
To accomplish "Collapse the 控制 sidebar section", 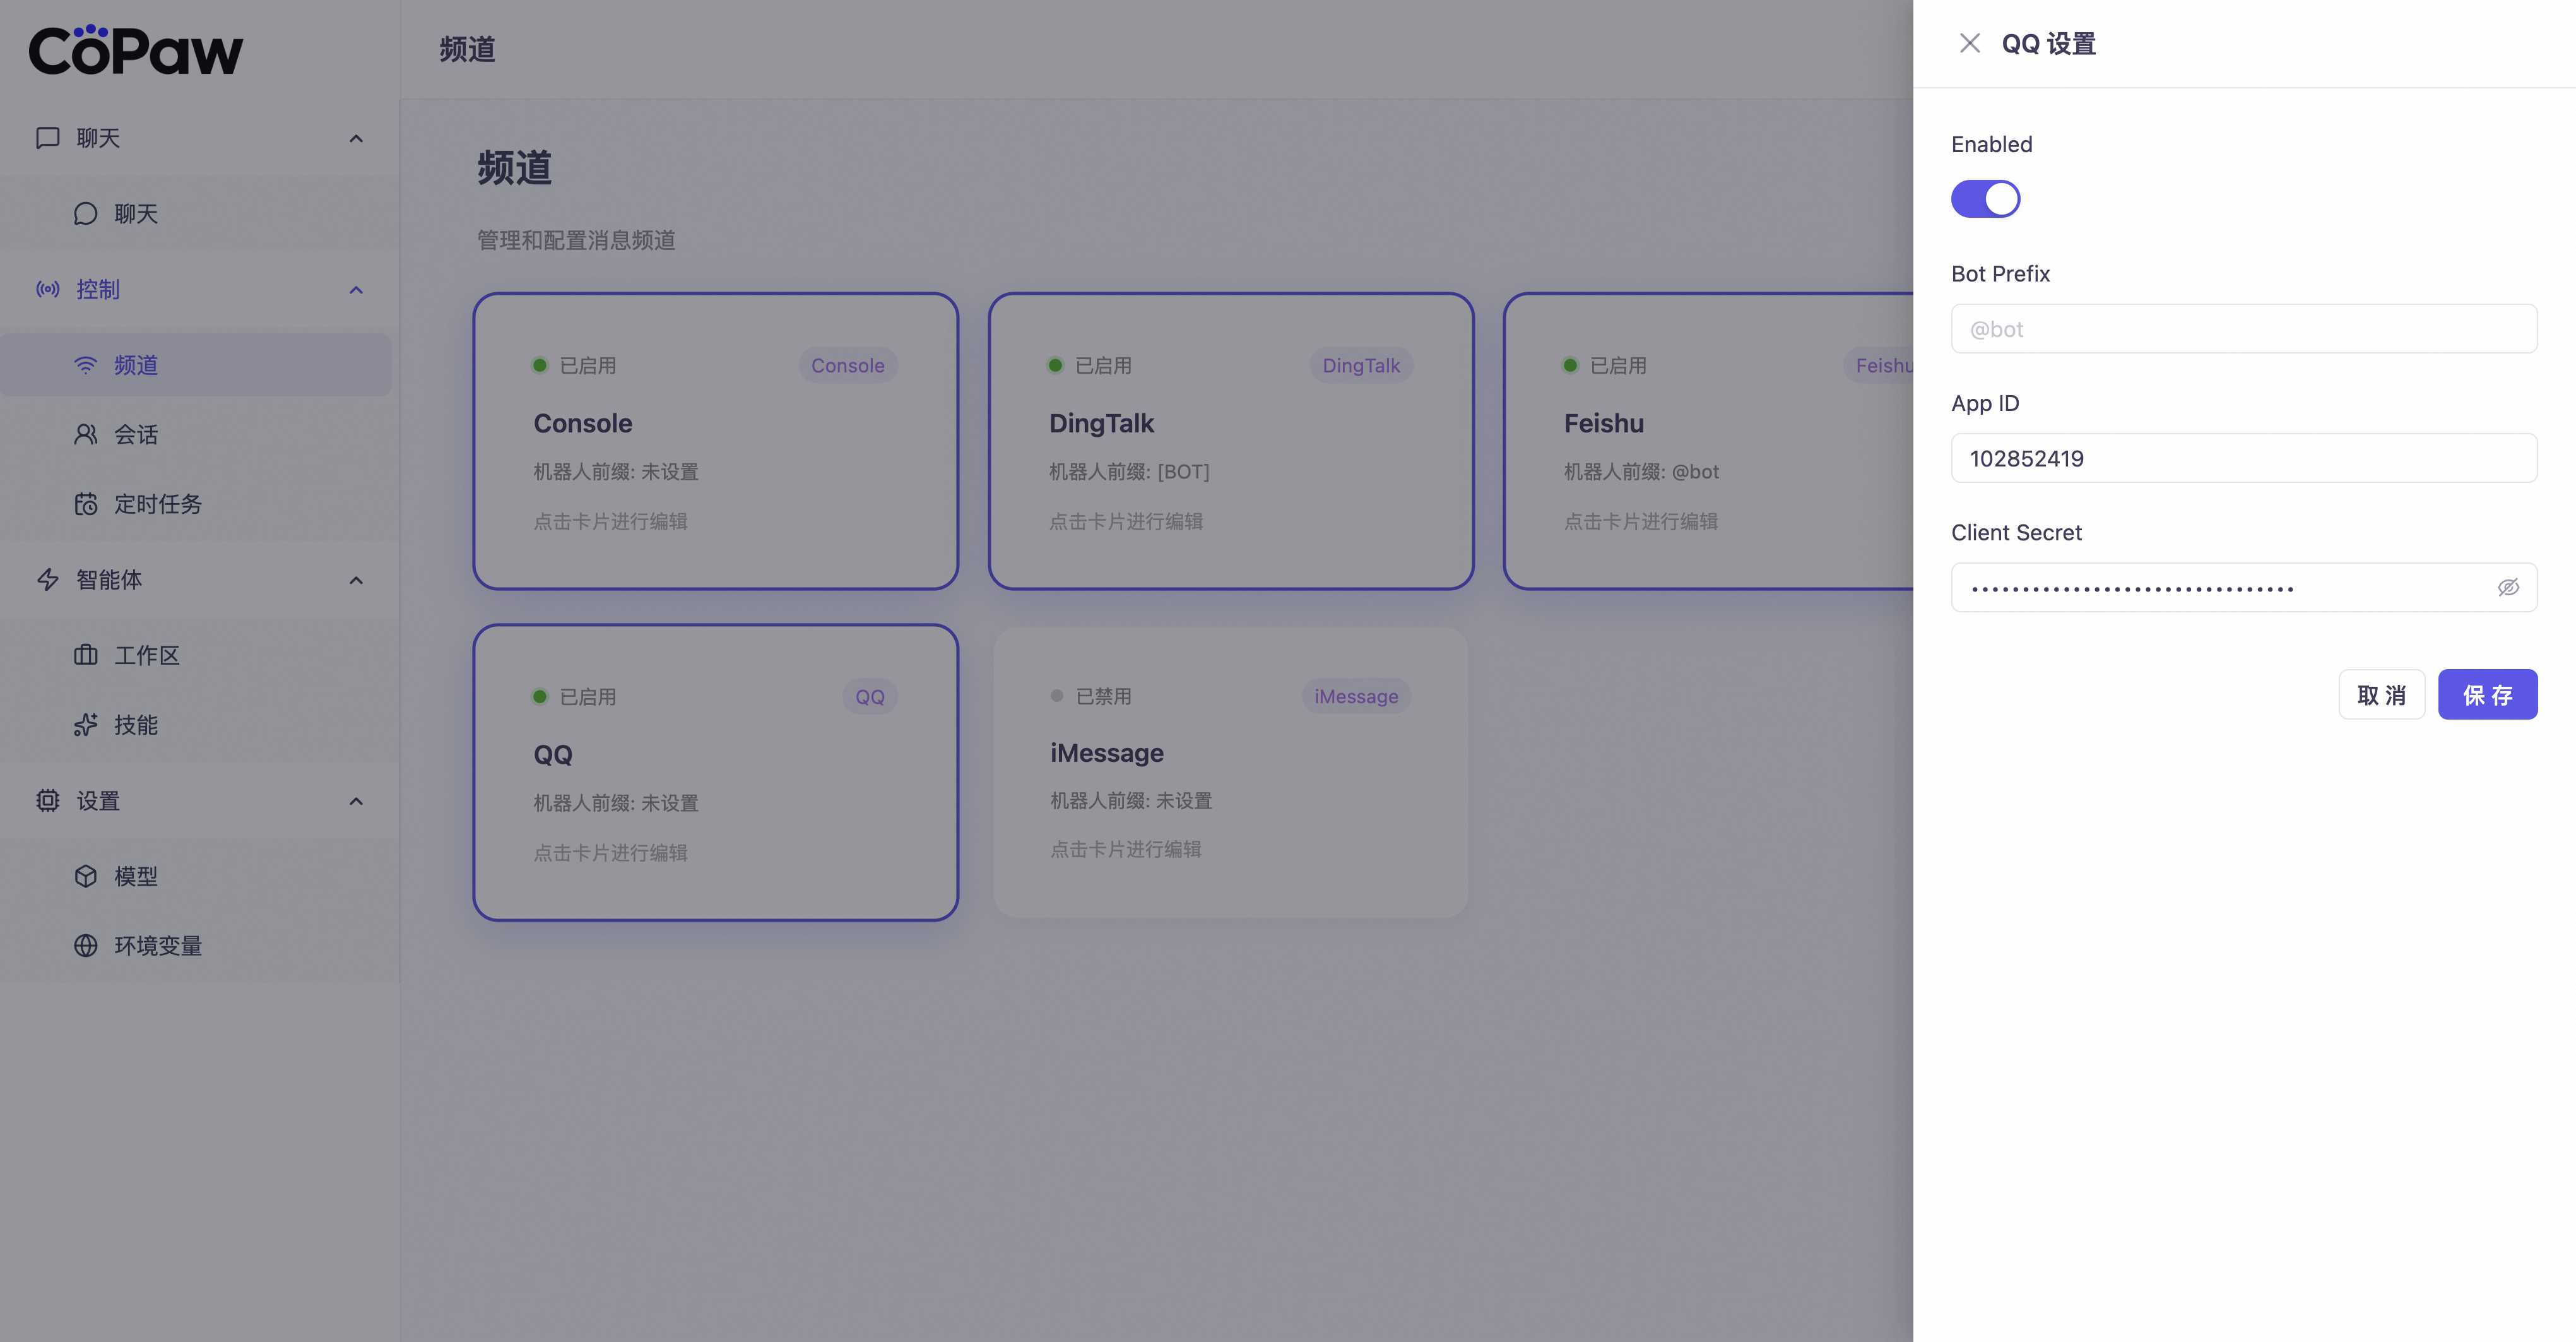I will click(x=356, y=290).
